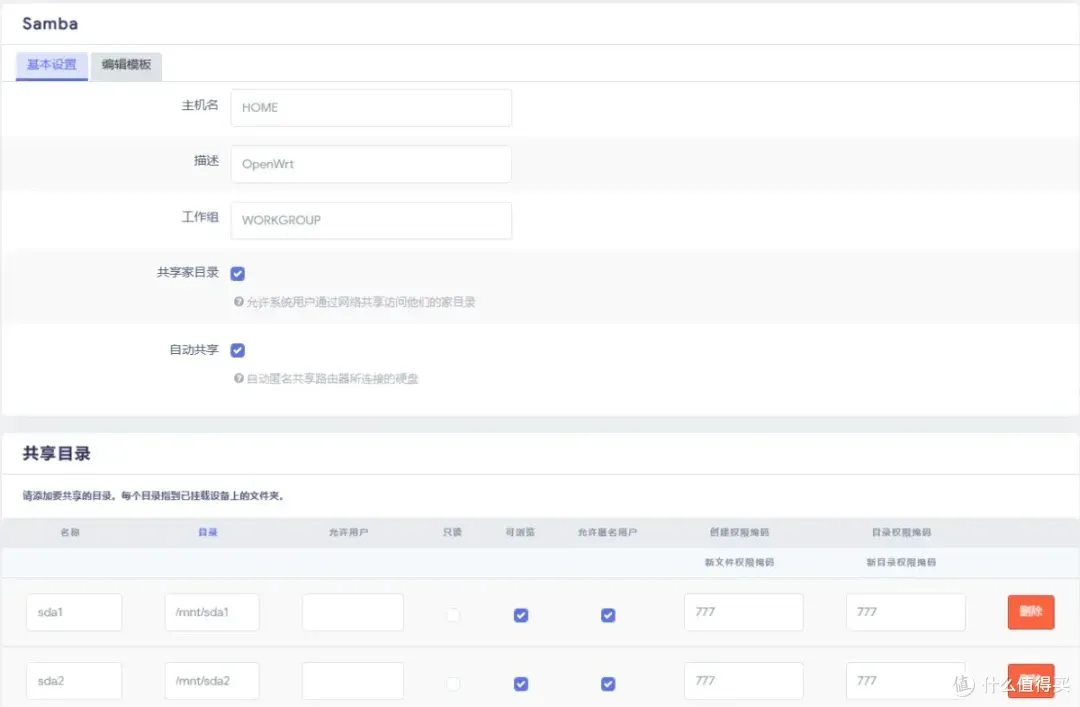This screenshot has height=707, width=1080.
Task: Toggle 允许匿名用户 checkbox for sda2 row
Action: [x=608, y=684]
